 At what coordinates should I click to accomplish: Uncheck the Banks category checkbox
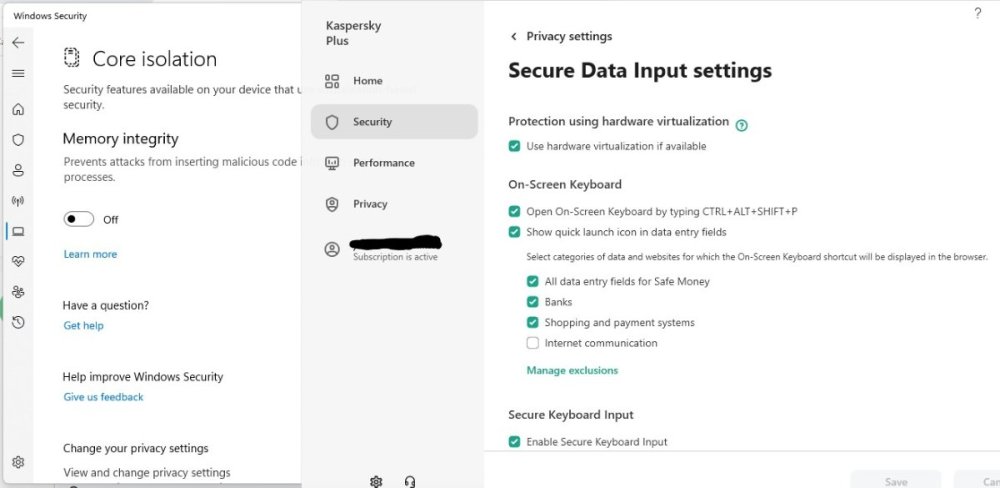click(x=533, y=302)
